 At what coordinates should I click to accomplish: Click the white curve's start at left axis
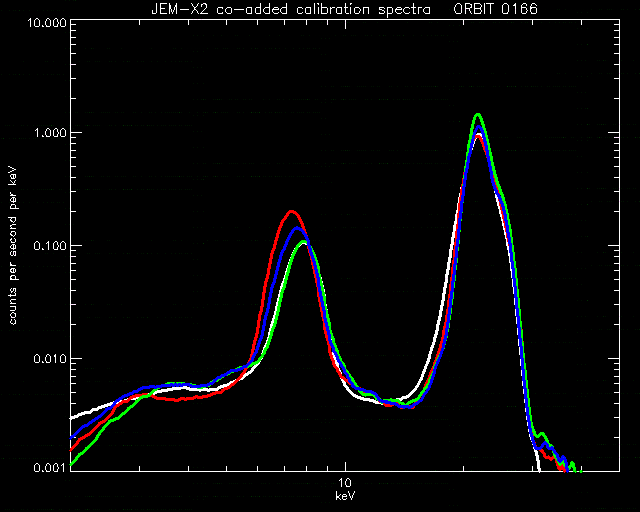click(x=73, y=418)
